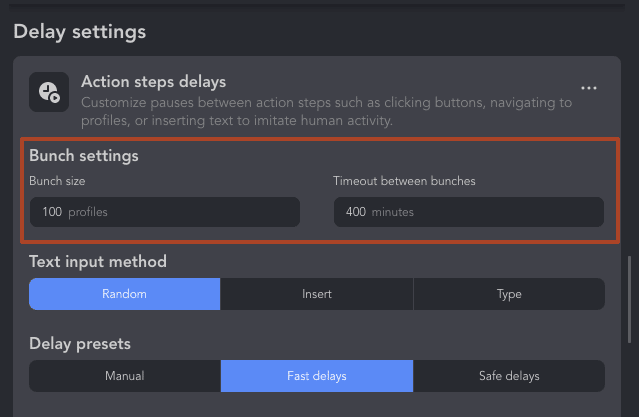This screenshot has height=417, width=639.
Task: Click the Timeout between bunches label
Action: click(404, 181)
